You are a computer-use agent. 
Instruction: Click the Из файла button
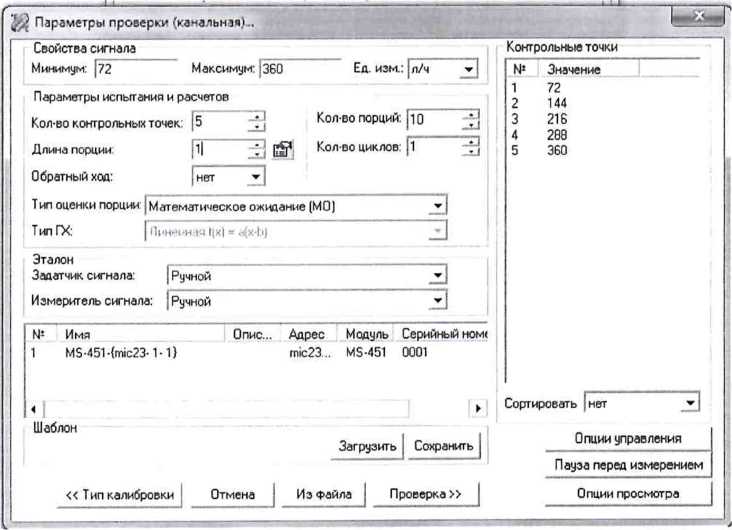point(324,495)
